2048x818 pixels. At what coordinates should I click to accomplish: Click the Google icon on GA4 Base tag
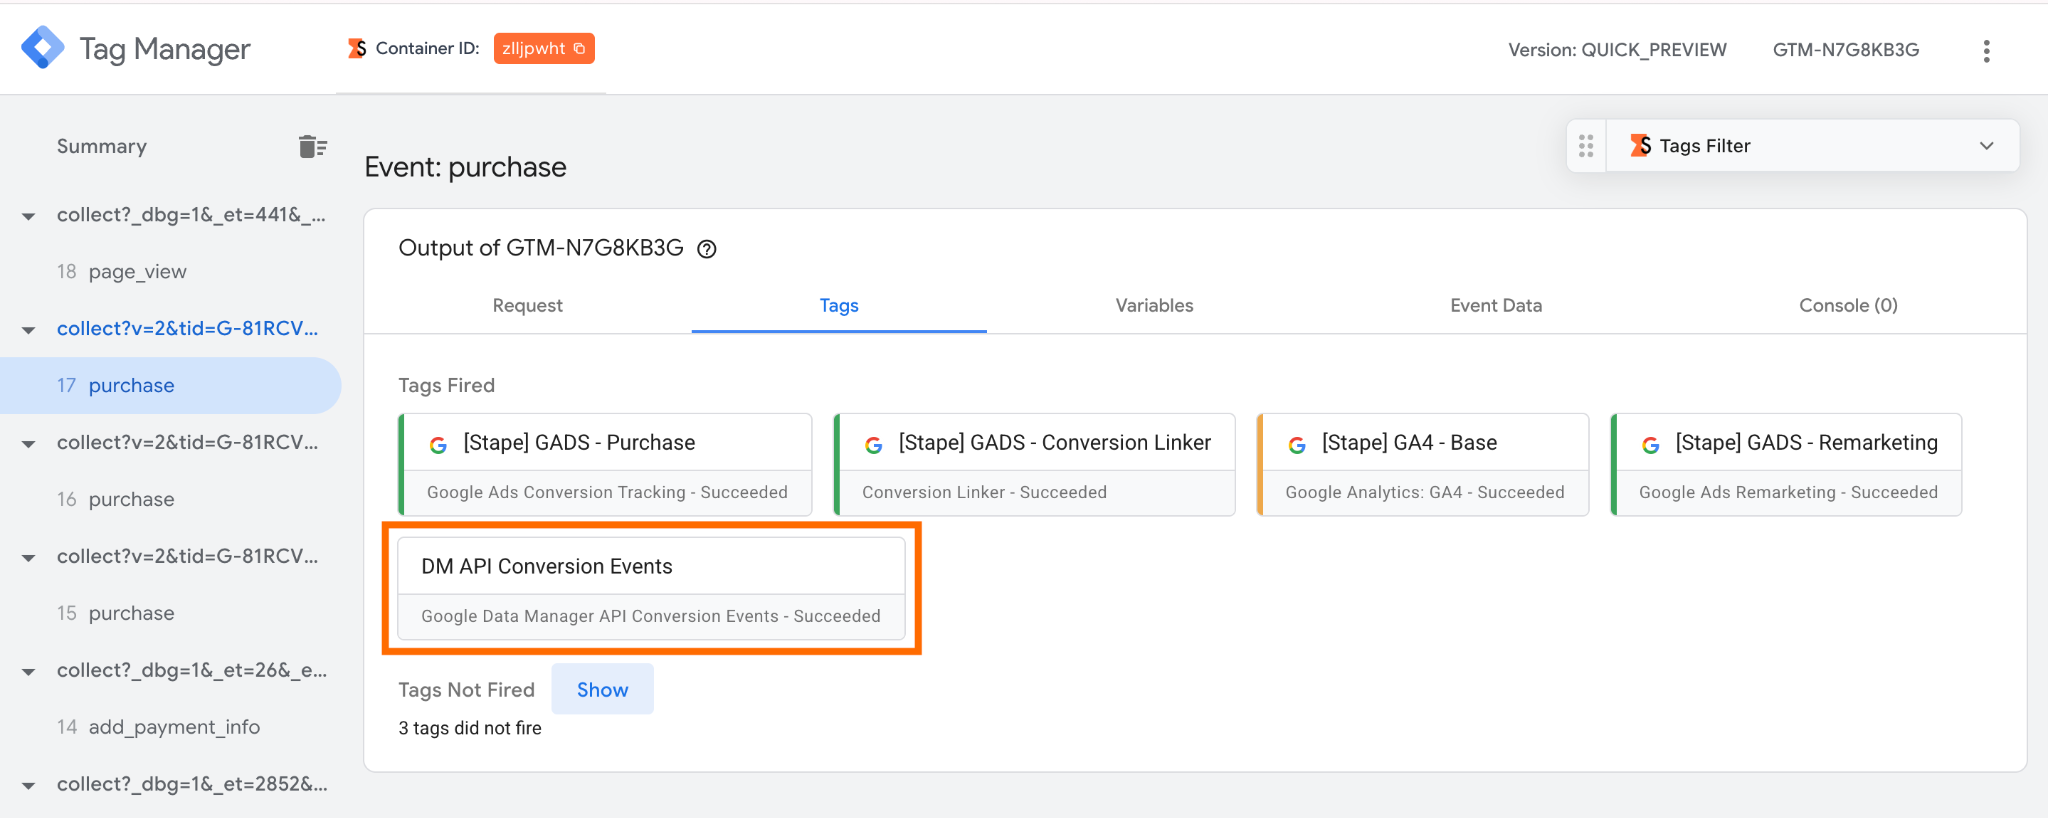(1297, 445)
